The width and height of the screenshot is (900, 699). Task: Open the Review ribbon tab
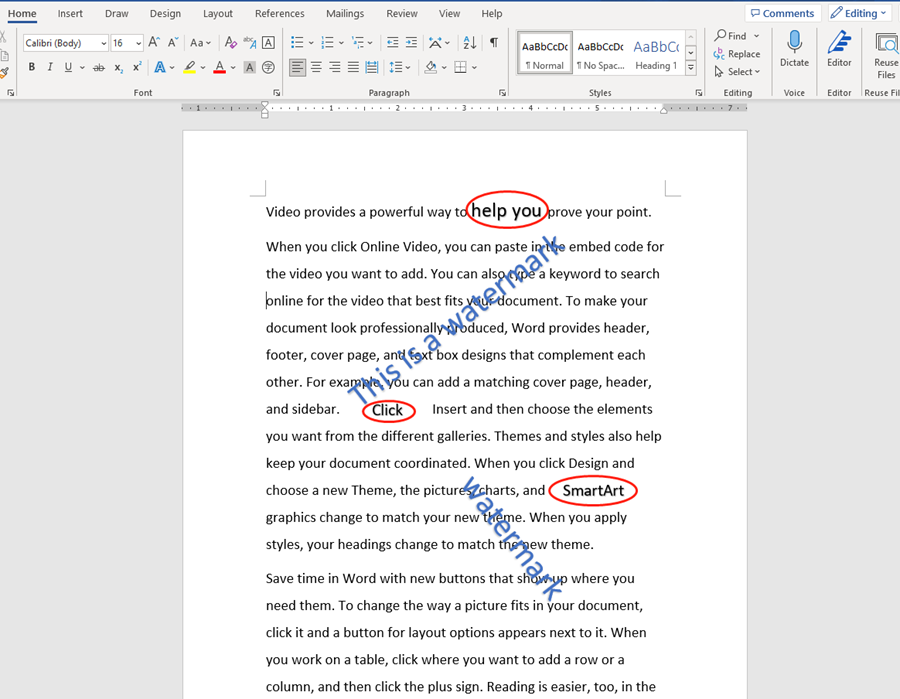[401, 13]
